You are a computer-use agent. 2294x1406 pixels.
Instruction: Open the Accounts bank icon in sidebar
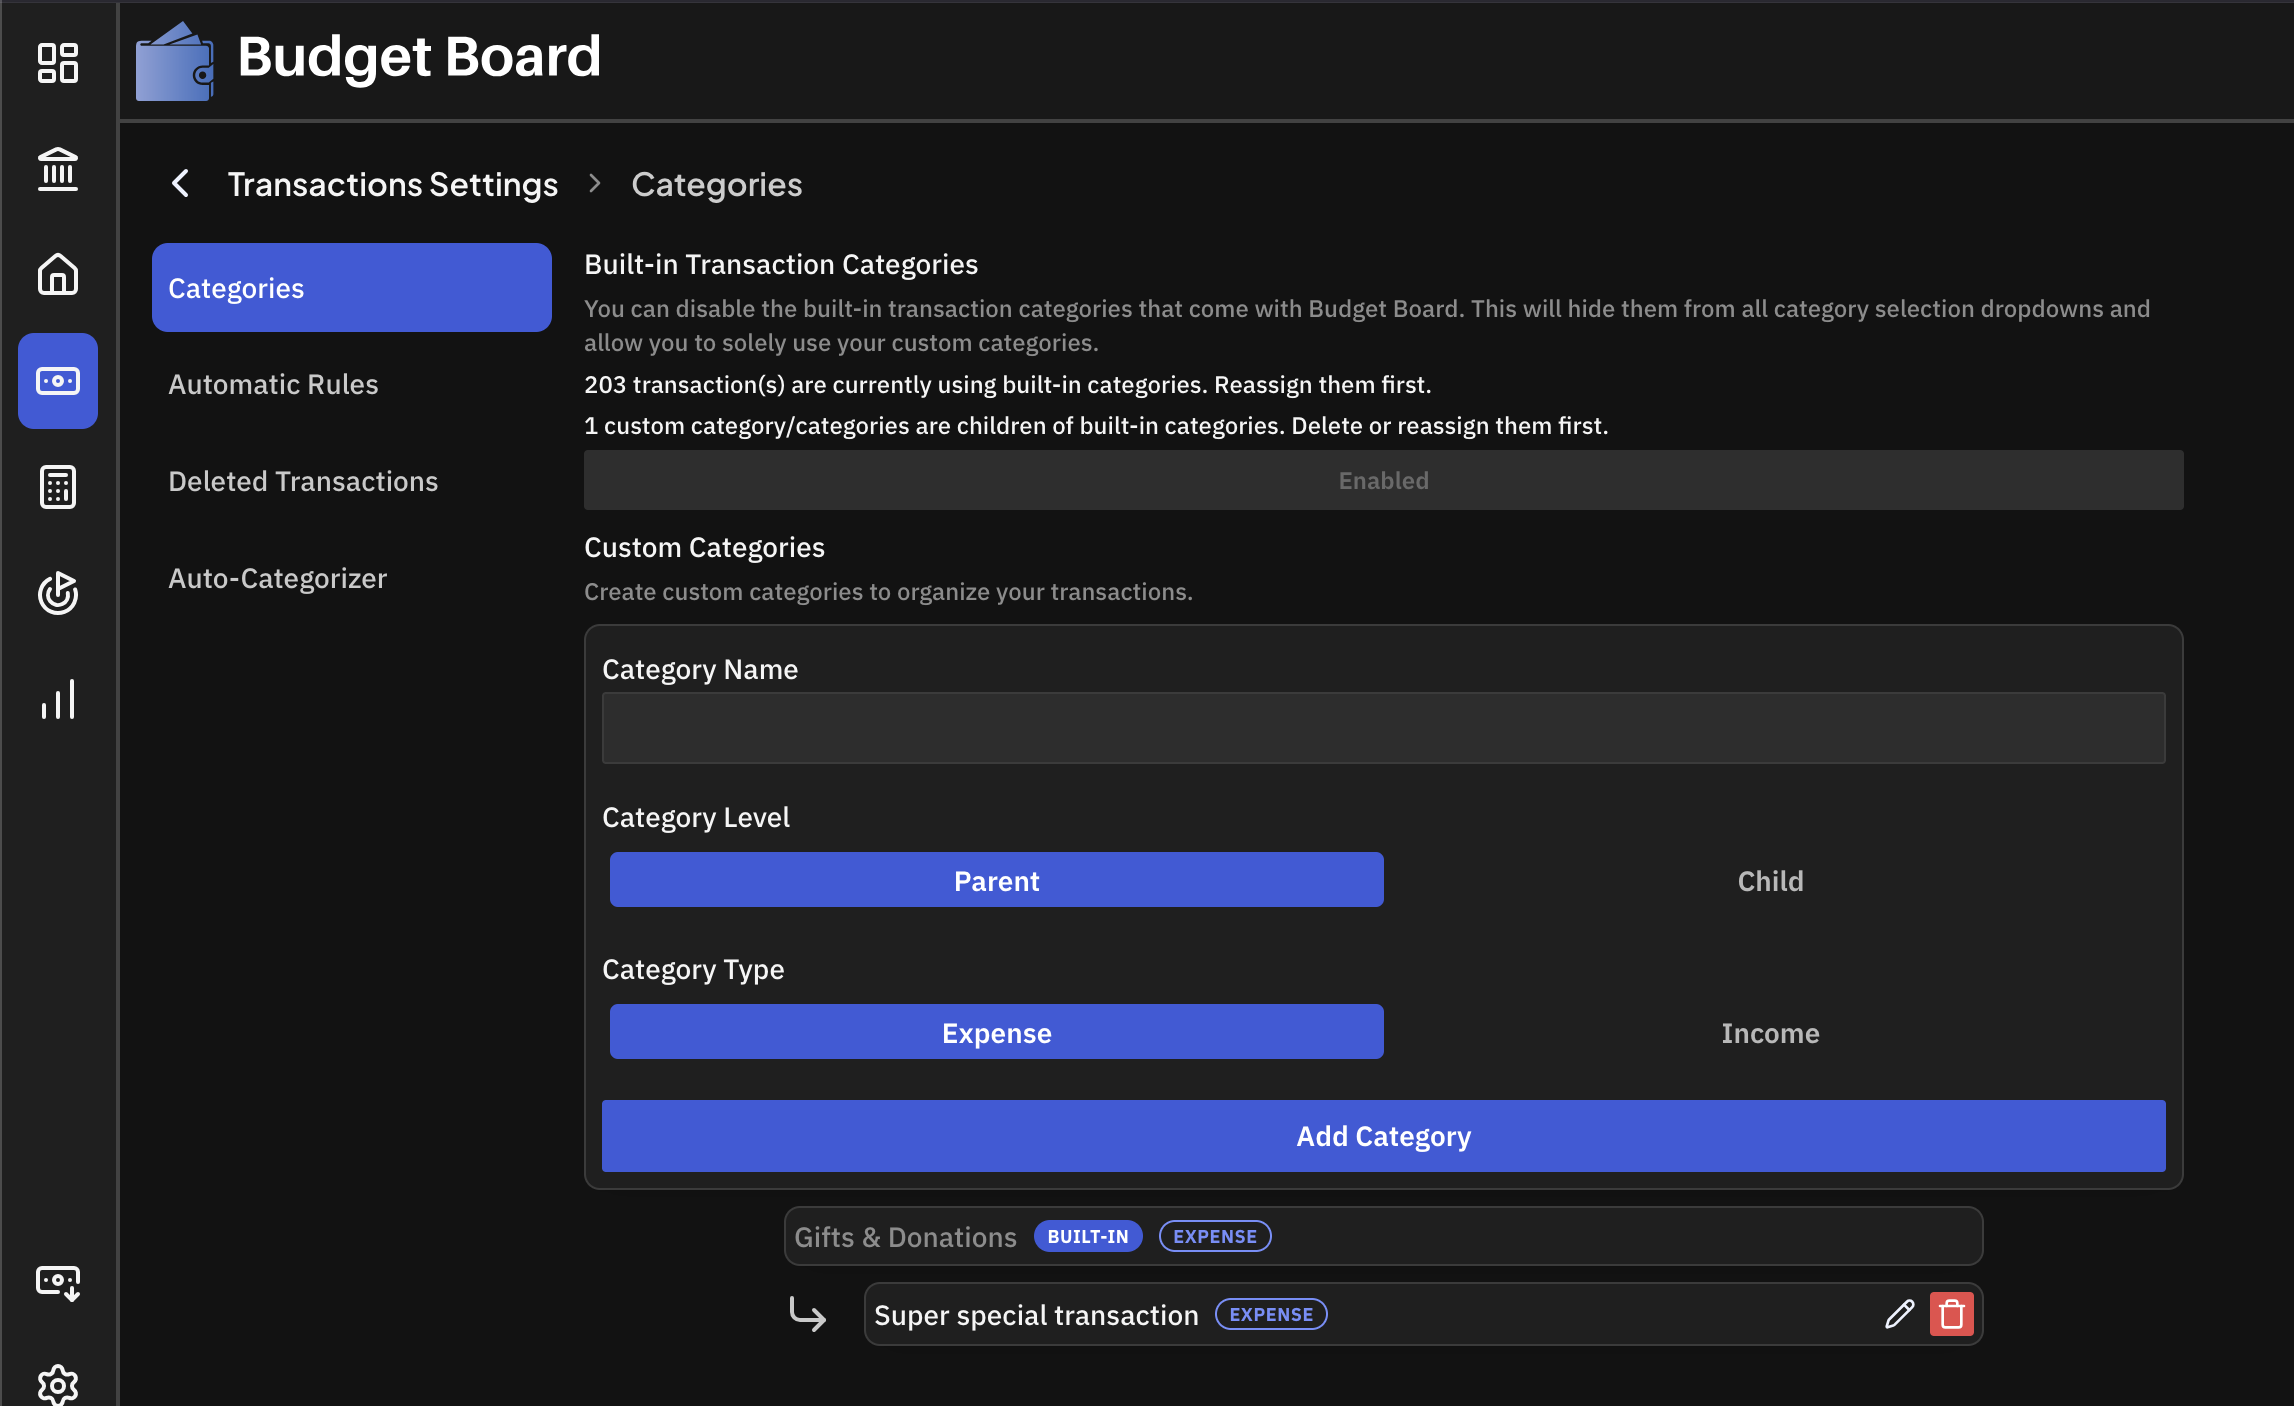point(58,169)
